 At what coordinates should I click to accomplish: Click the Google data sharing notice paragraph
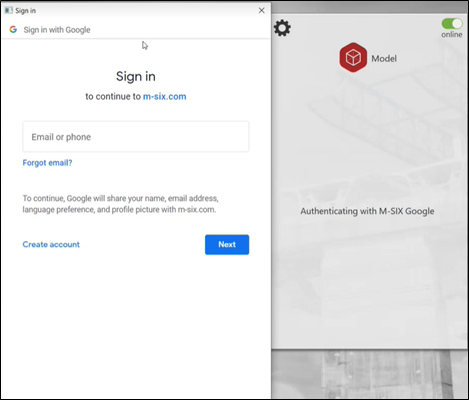tap(120, 204)
